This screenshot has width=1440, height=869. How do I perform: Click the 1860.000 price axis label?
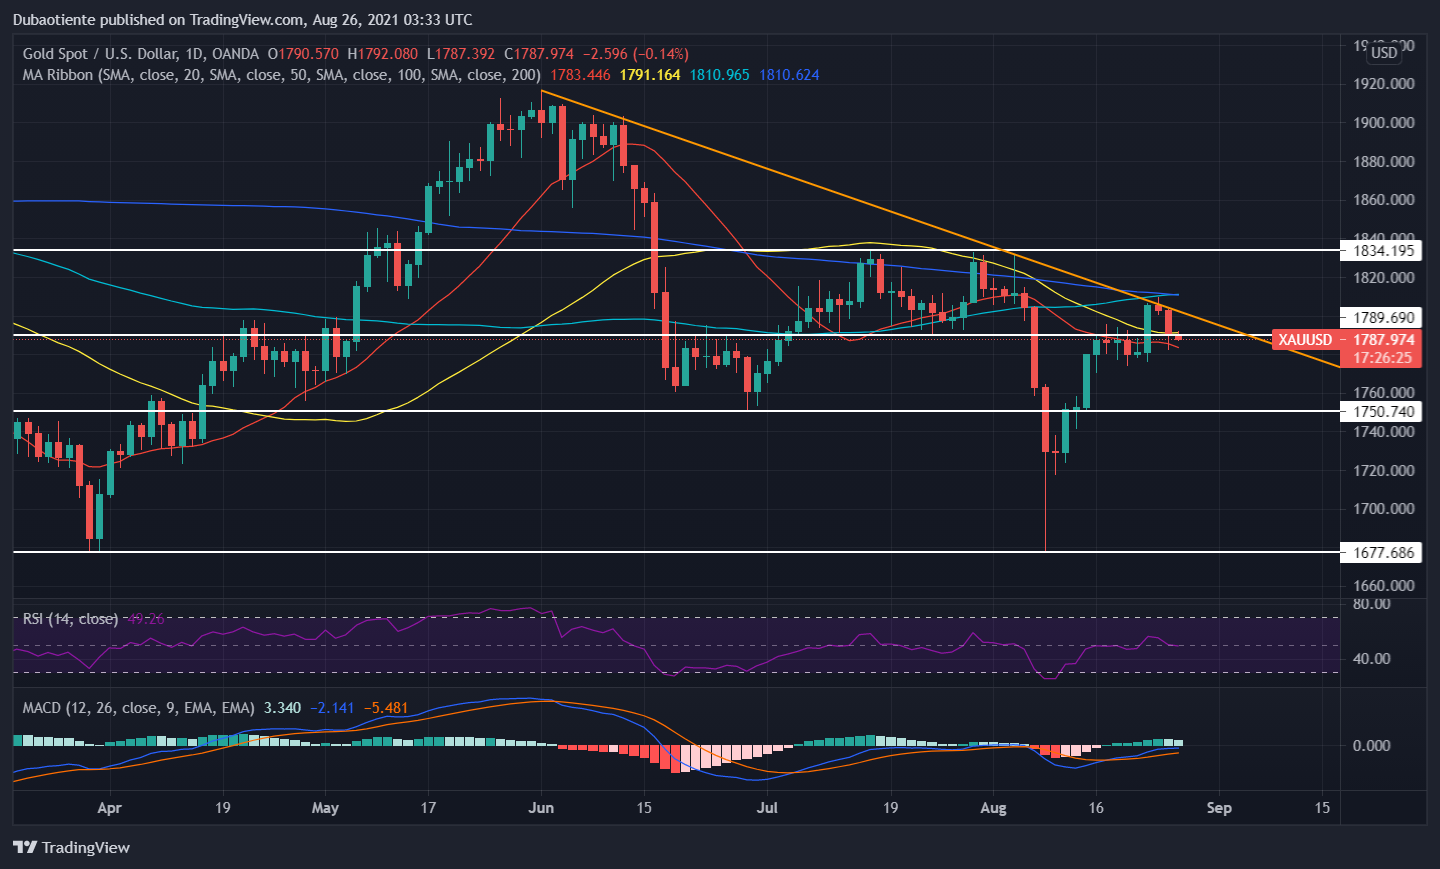click(x=1384, y=200)
